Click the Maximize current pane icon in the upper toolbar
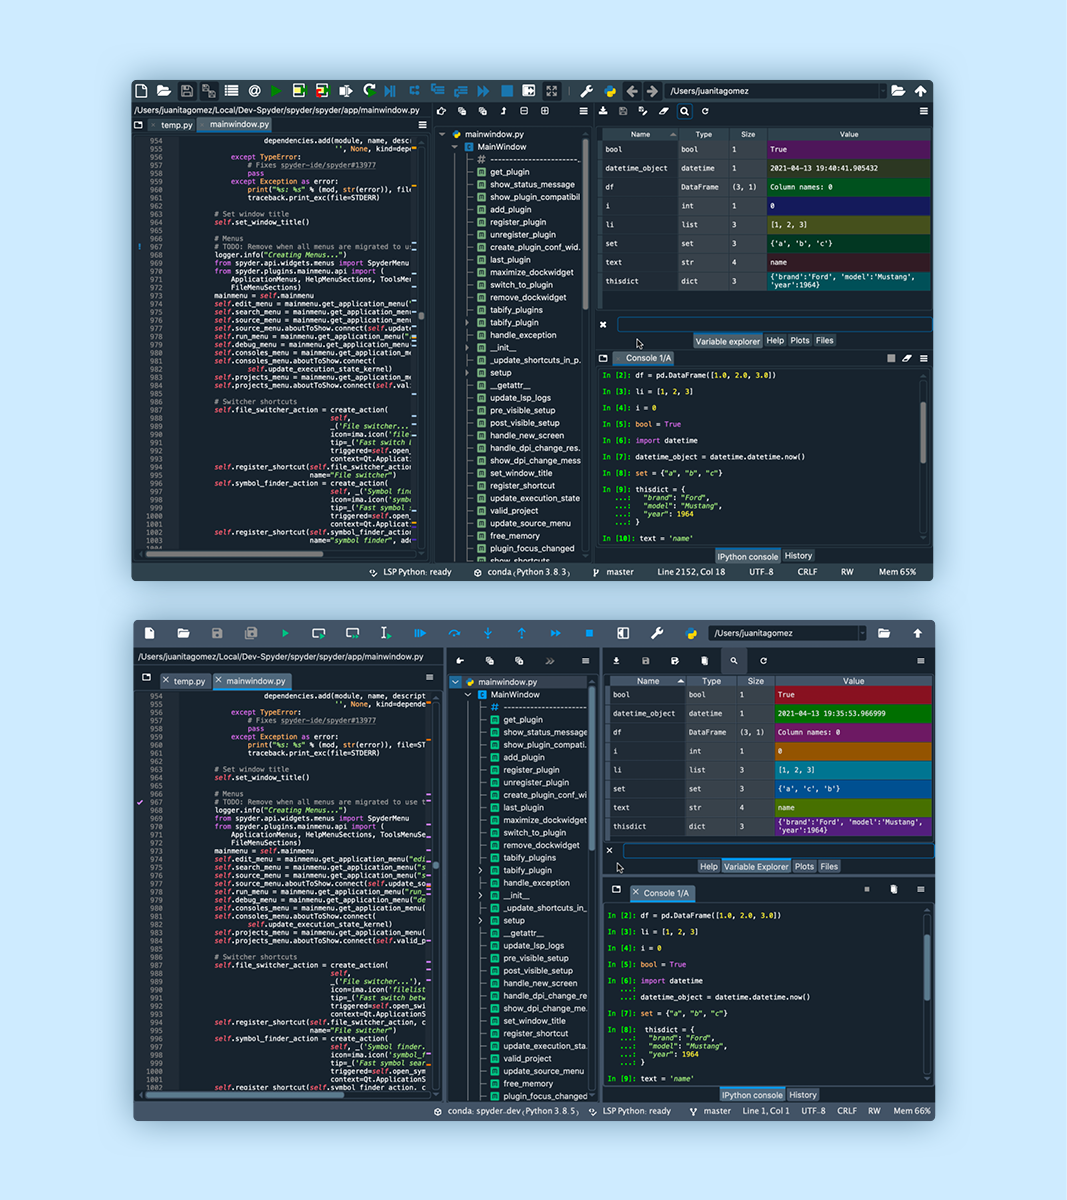Viewport: 1067px width, 1200px height. coord(552,91)
